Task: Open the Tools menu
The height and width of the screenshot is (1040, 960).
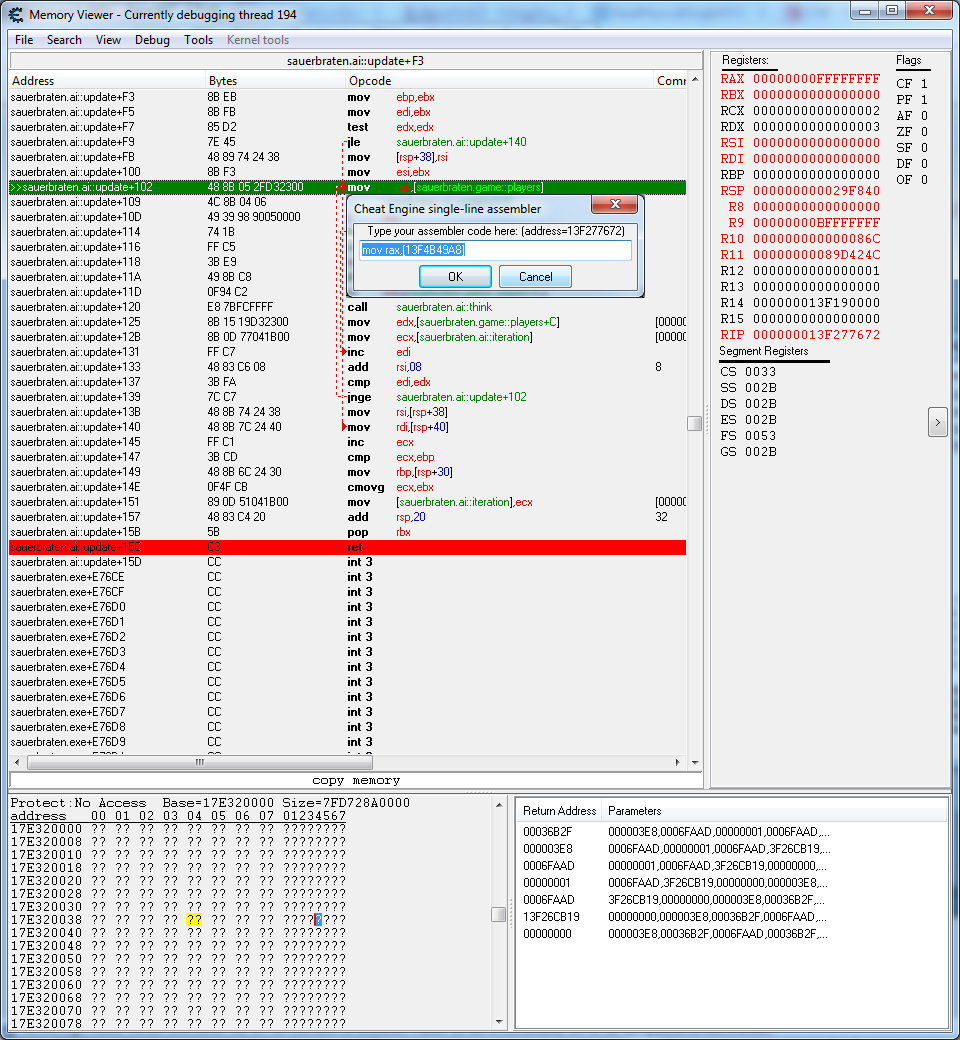Action: tap(198, 40)
